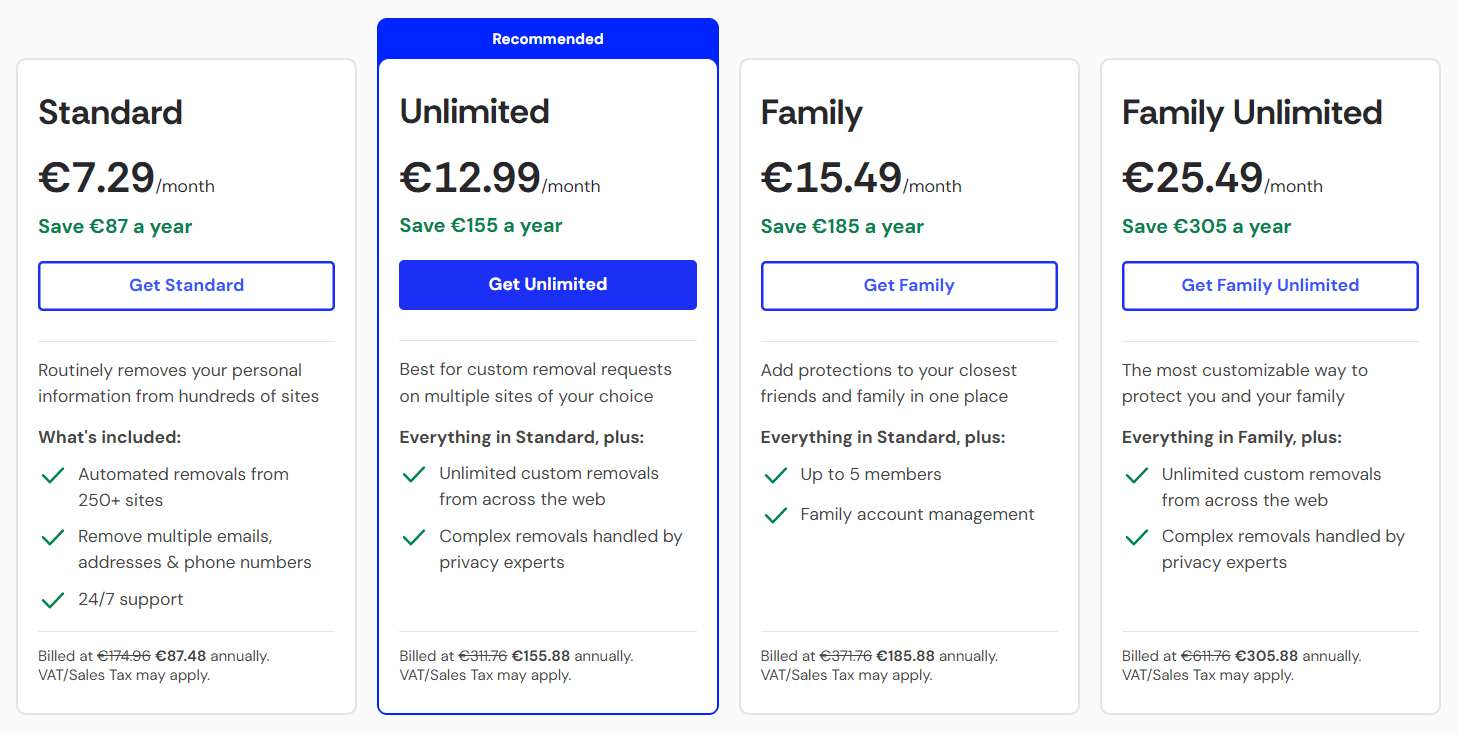1458x735 pixels.
Task: Click checkmark for Family Unlimited complex removals
Action: point(1136,537)
